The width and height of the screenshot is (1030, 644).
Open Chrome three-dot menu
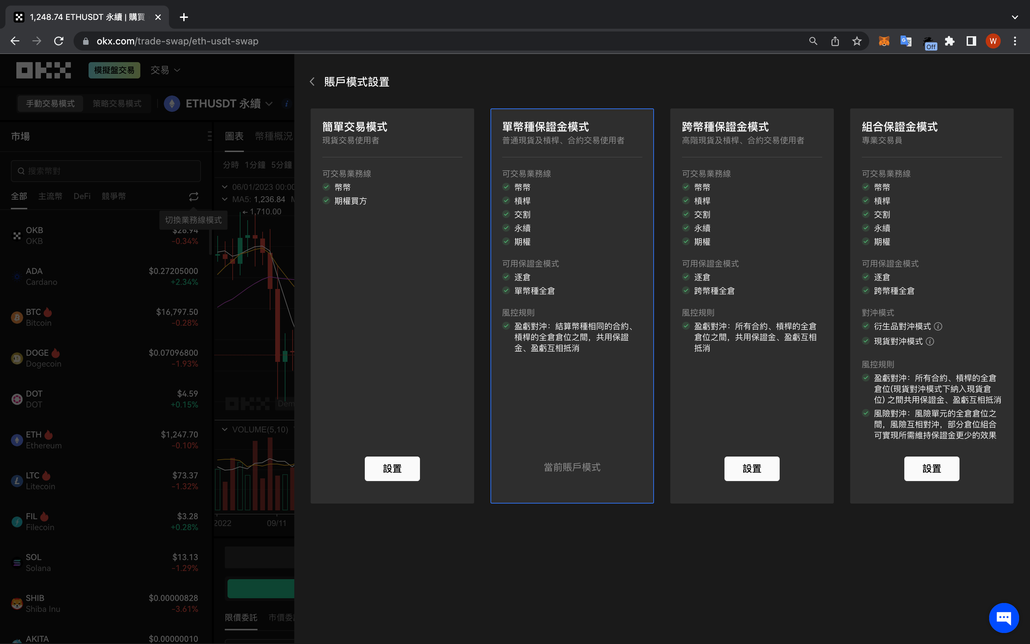(1015, 41)
